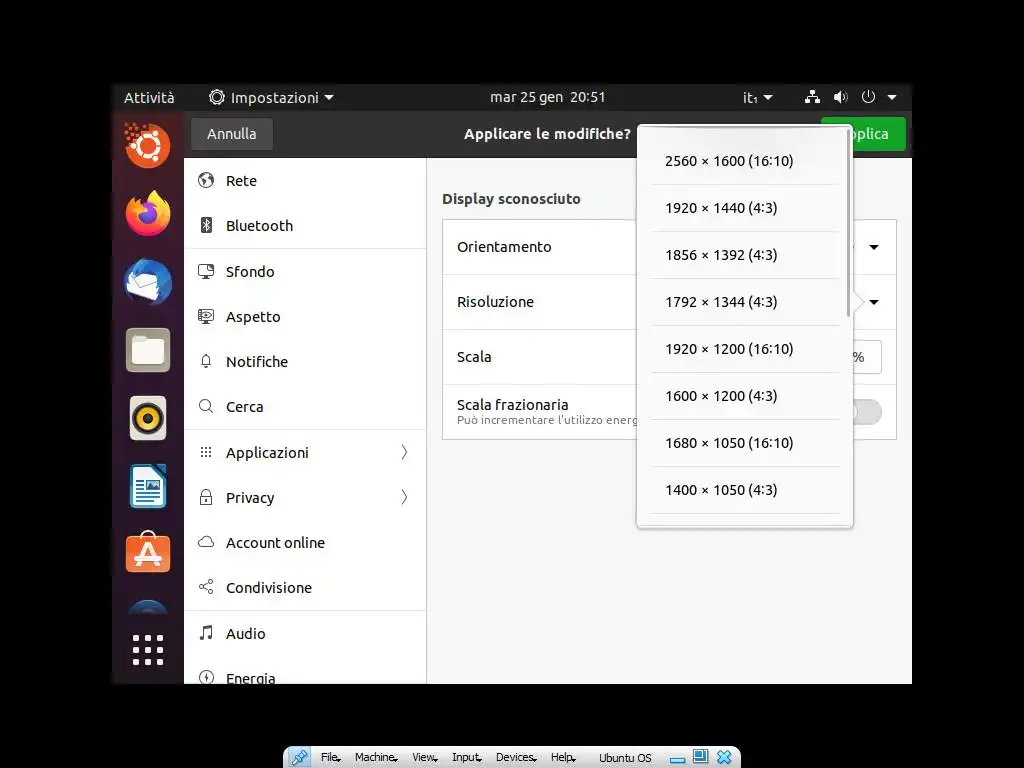Launch LibreOffice Writer from the dock
Screen dimensions: 1024x768
pos(148,486)
